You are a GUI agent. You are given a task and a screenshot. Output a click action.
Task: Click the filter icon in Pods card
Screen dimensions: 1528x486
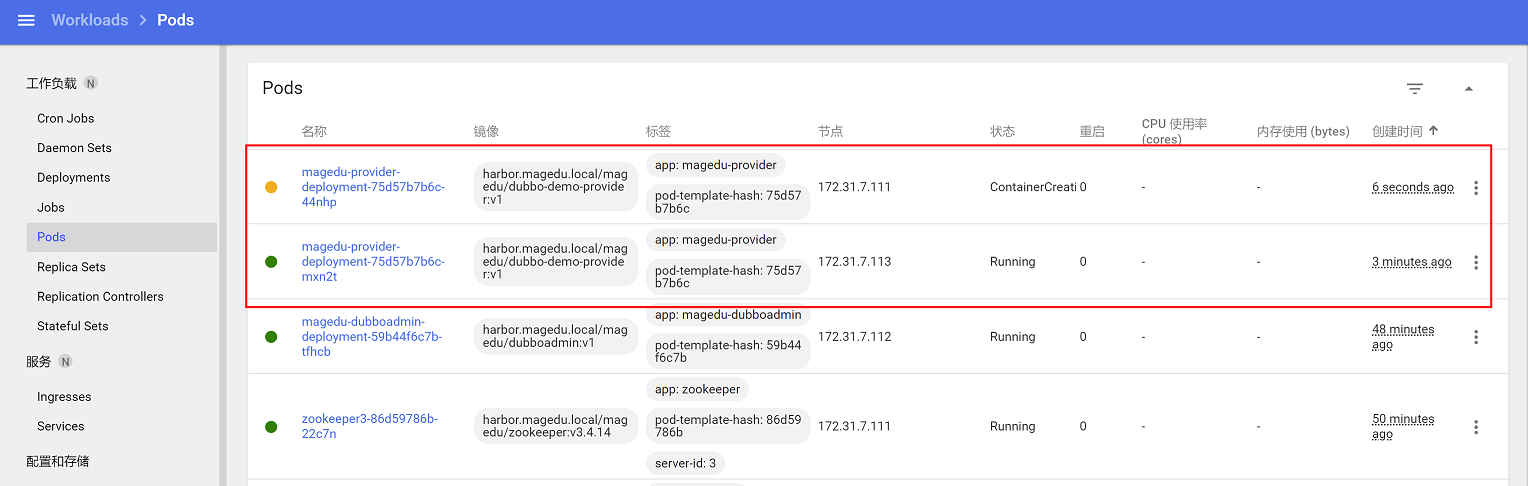1414,89
